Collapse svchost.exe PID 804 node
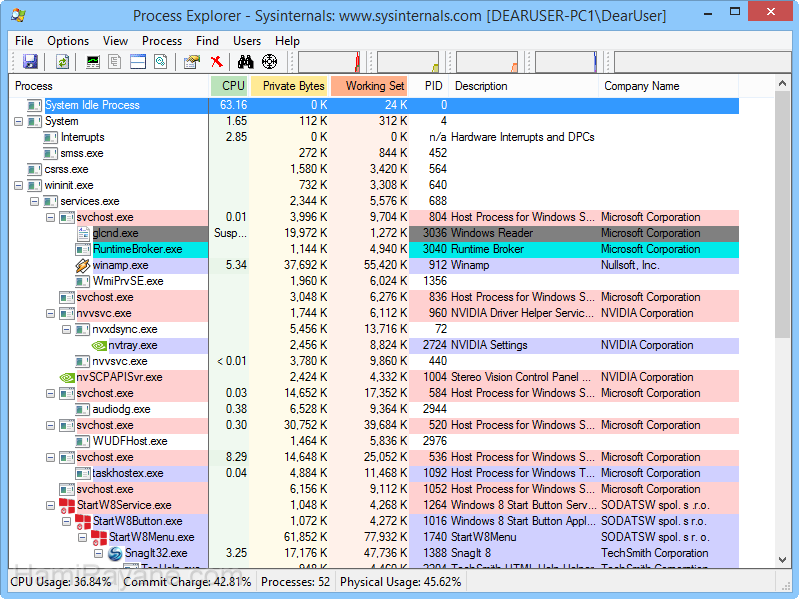The image size is (799, 599). (50, 217)
